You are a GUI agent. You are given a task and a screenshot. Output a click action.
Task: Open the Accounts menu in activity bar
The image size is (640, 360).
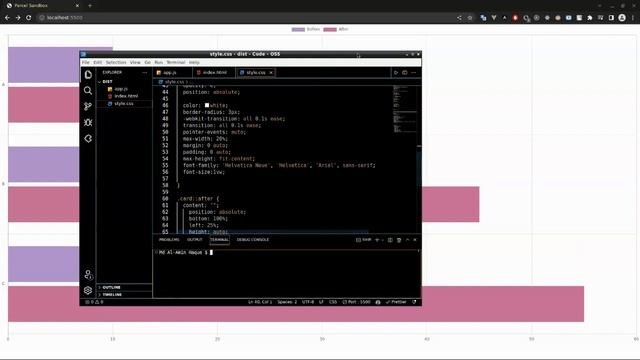pos(88,275)
